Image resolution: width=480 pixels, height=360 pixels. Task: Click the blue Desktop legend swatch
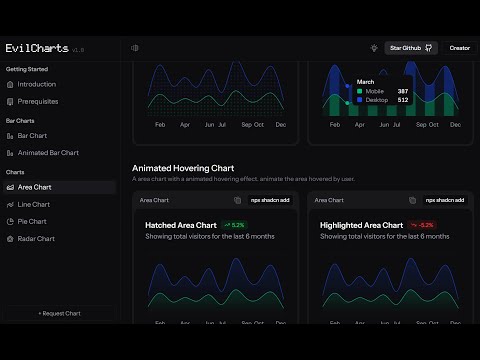click(x=360, y=100)
